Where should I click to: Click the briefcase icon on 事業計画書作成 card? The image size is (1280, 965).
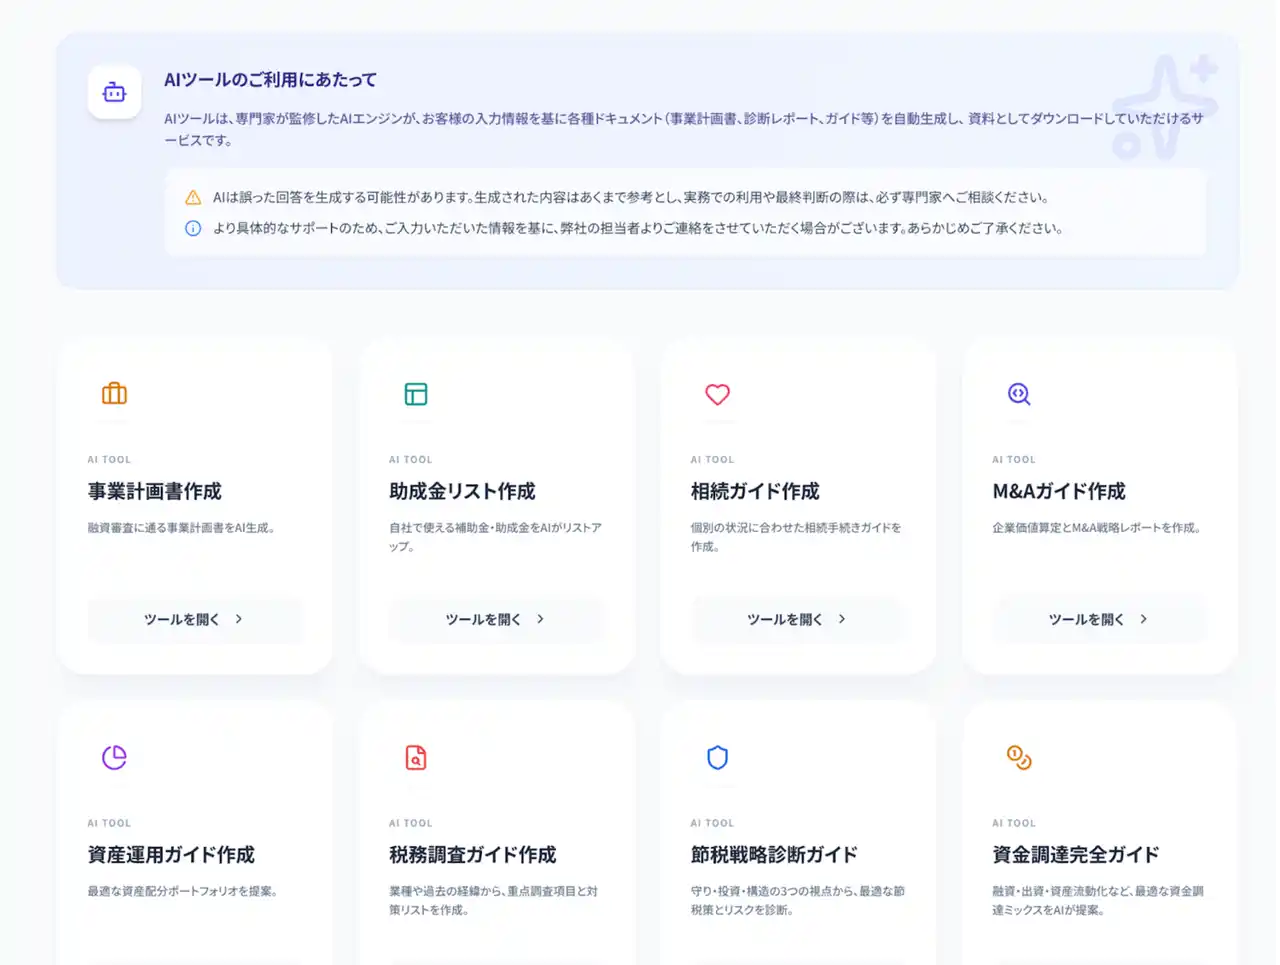tap(114, 394)
